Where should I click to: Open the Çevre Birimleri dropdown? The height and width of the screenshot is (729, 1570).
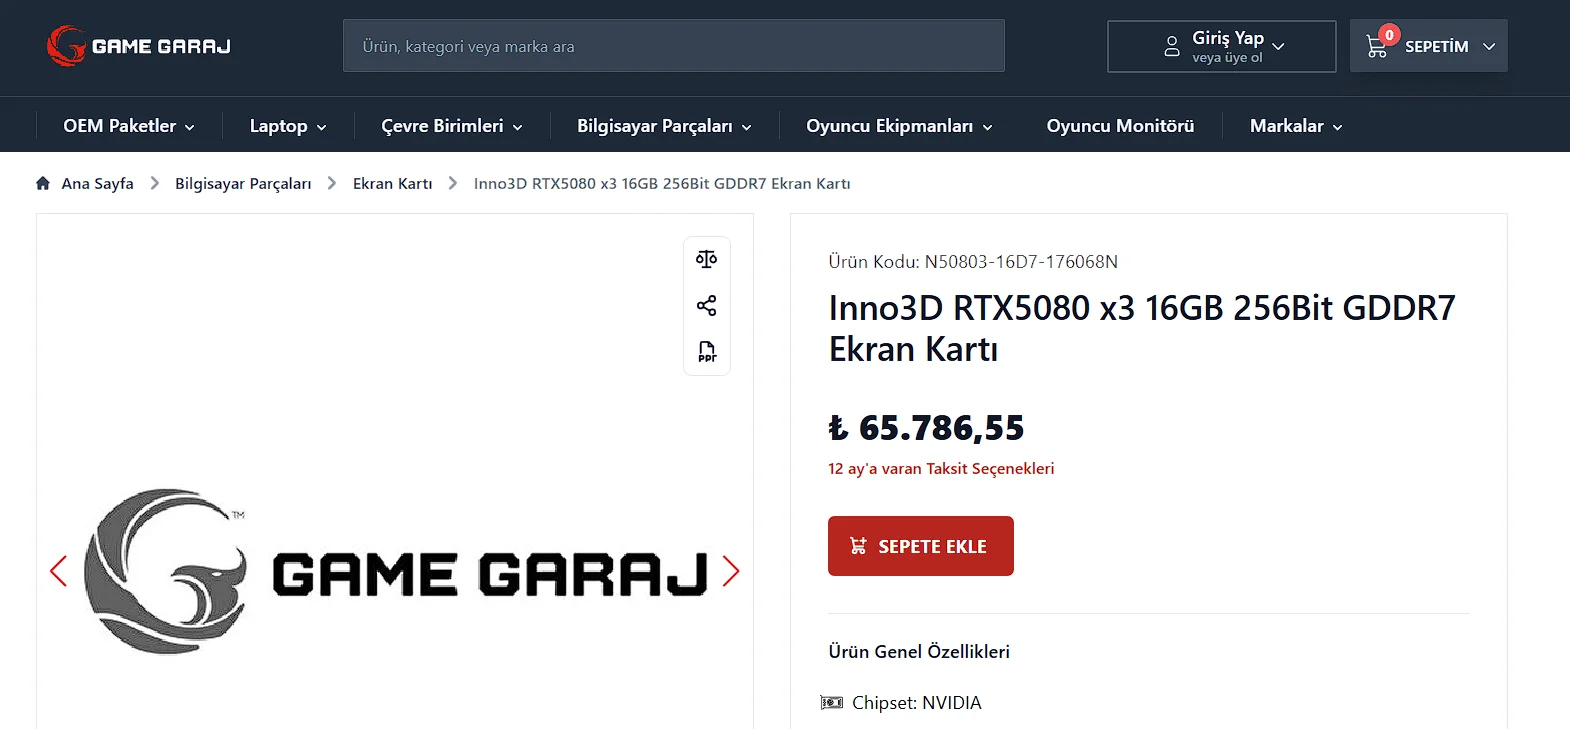(x=452, y=126)
